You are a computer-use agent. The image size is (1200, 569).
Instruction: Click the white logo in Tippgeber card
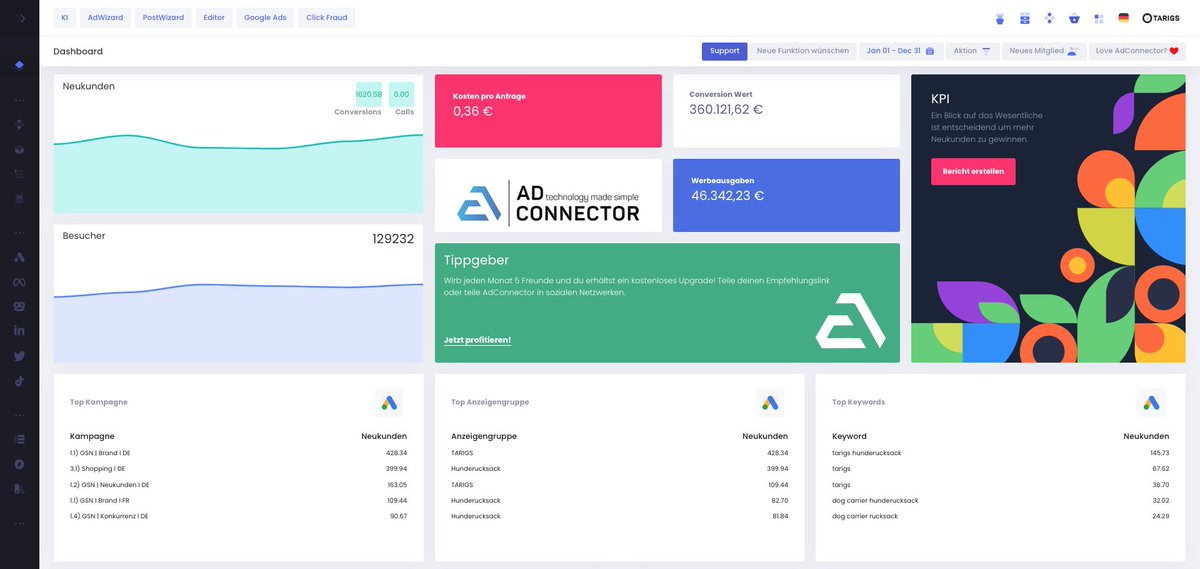click(x=850, y=321)
